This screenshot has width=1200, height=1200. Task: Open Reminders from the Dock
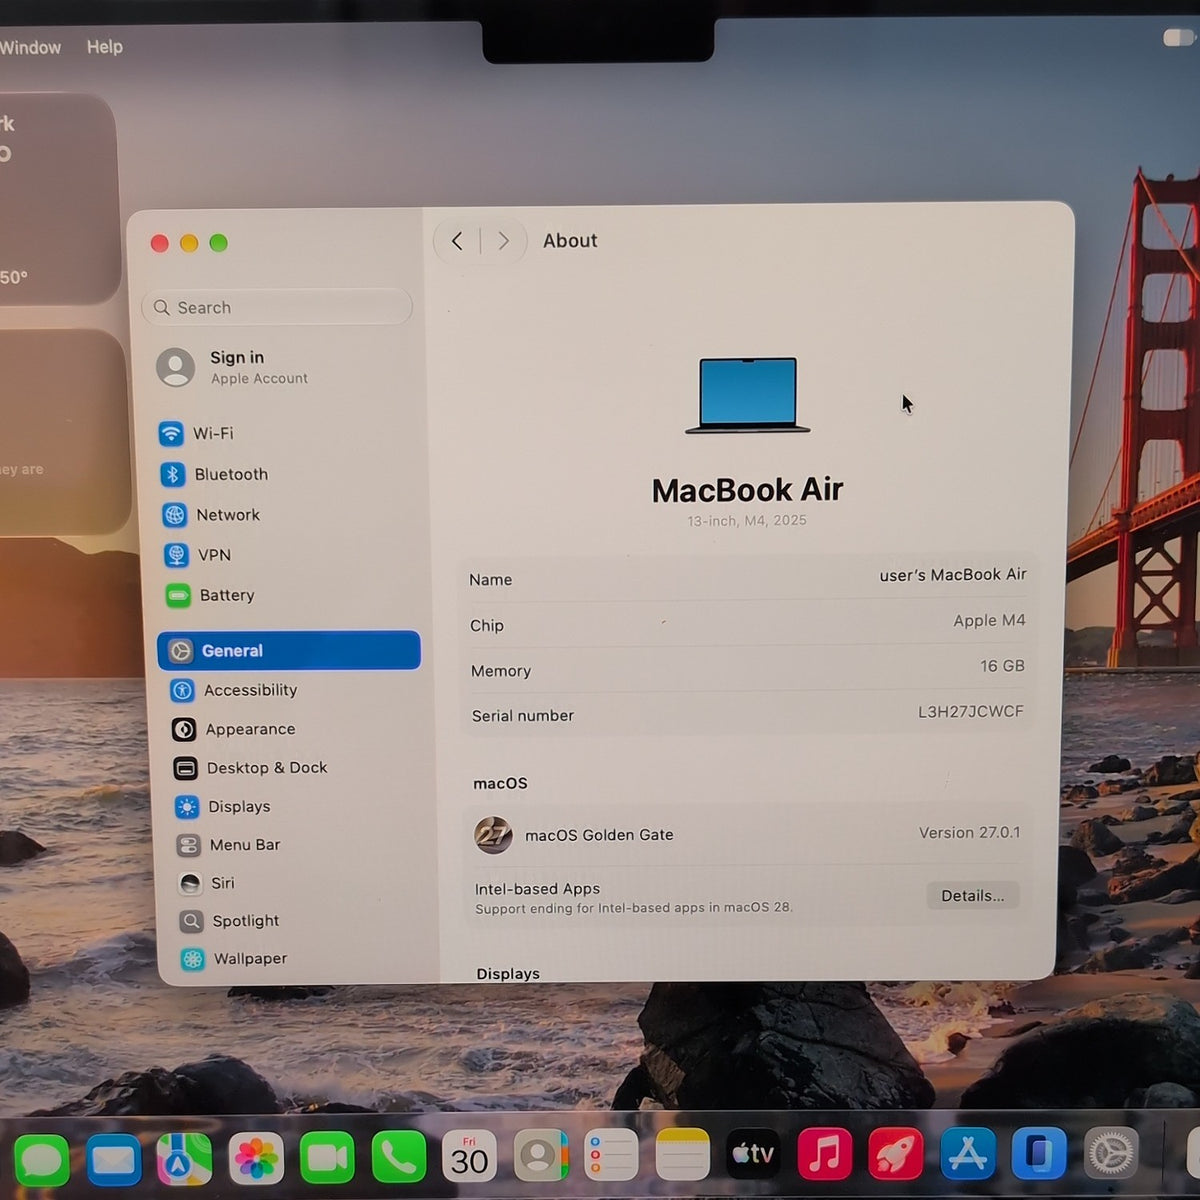[x=611, y=1155]
